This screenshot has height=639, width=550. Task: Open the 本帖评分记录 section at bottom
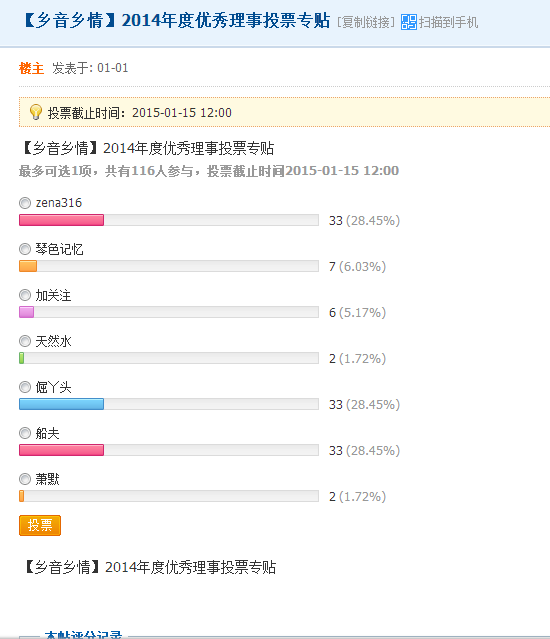click(83, 635)
